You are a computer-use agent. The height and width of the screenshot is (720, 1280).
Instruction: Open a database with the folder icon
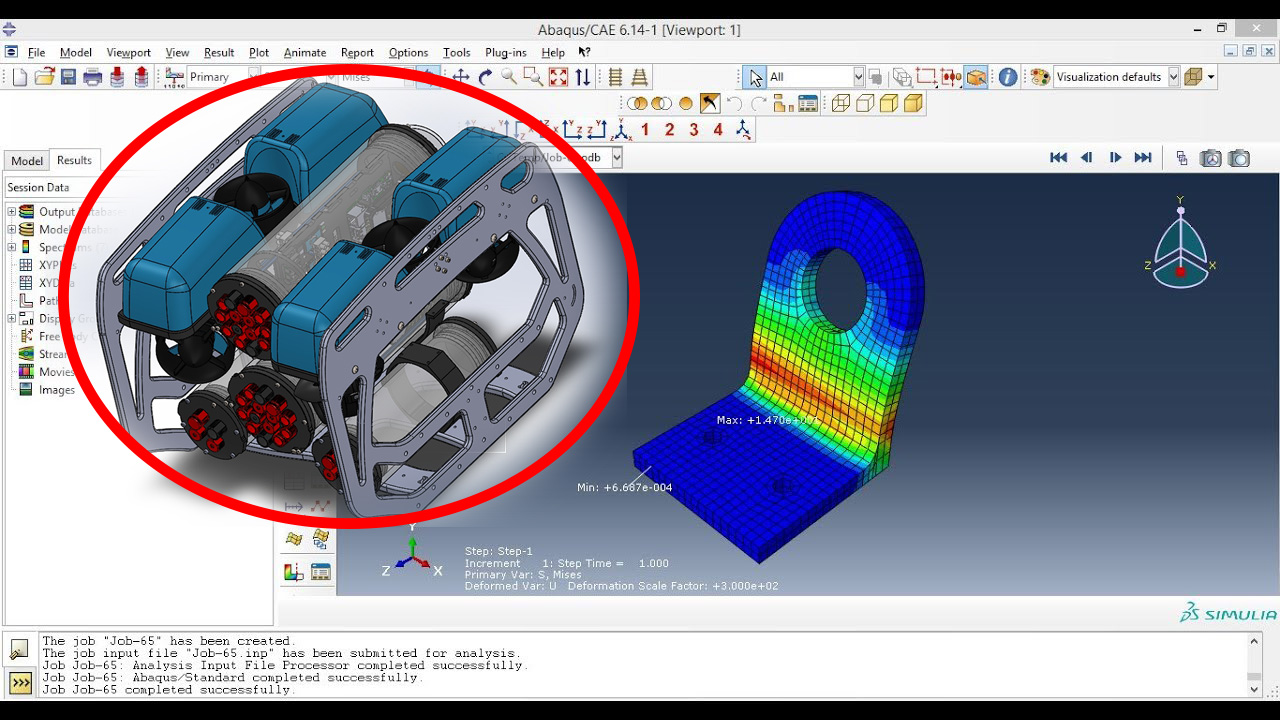44,77
